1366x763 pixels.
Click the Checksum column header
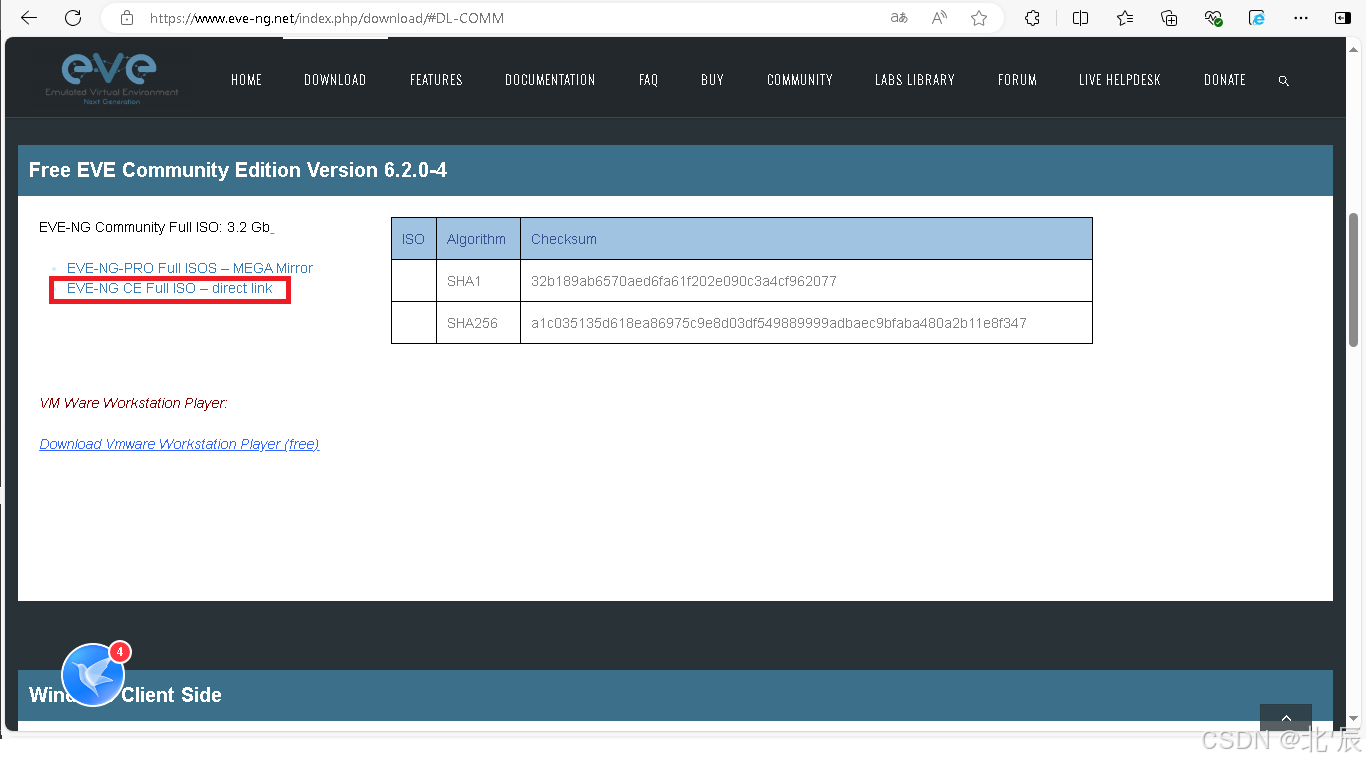tap(806, 239)
